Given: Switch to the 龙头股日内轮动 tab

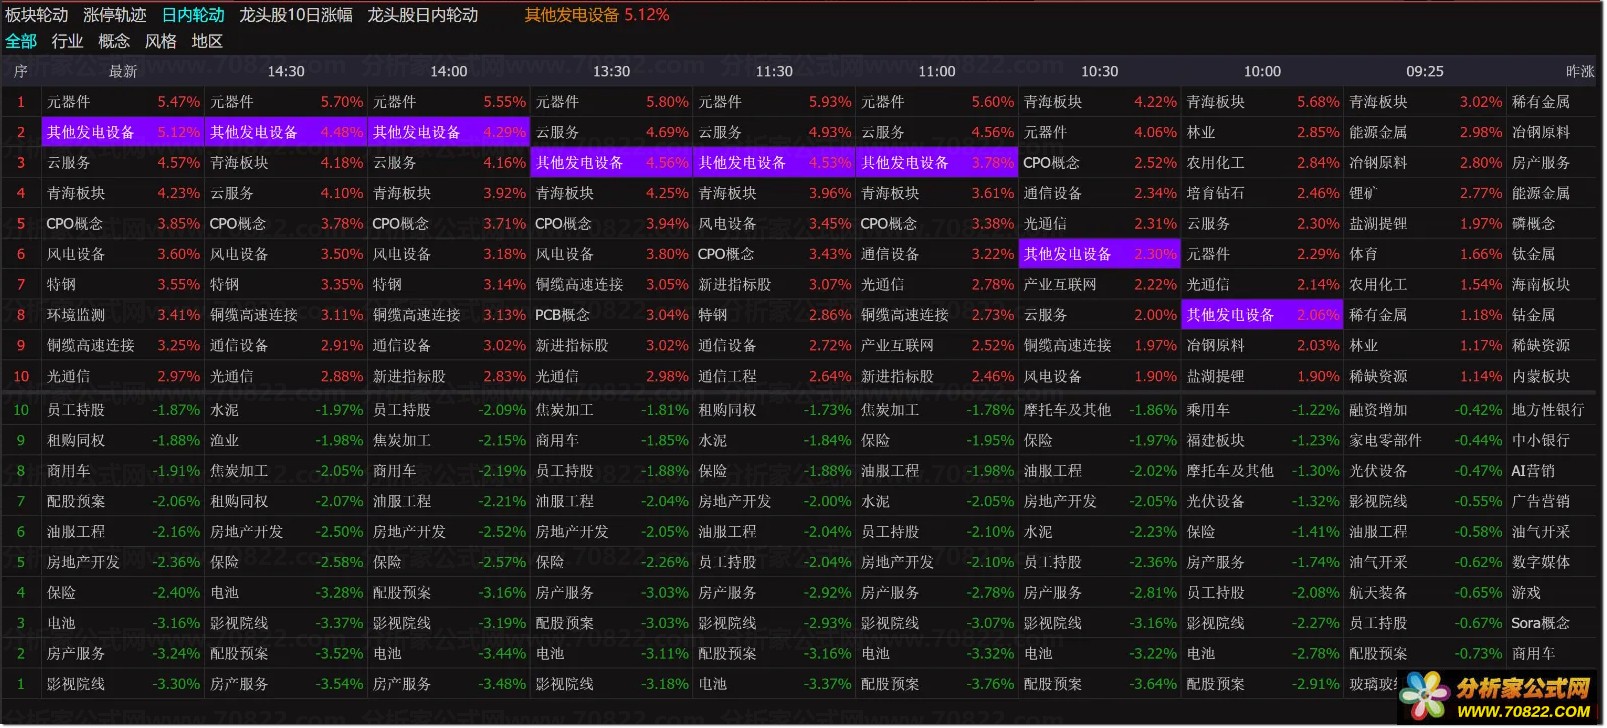Looking at the screenshot, I should [x=423, y=15].
